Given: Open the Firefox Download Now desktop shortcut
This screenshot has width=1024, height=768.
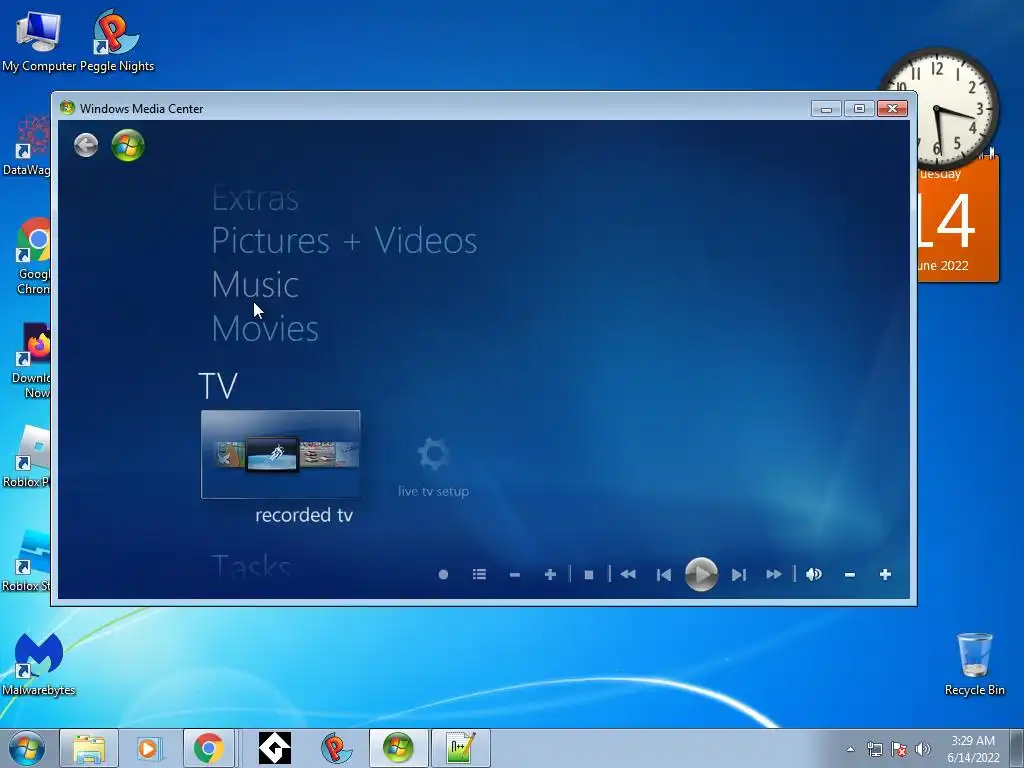Looking at the screenshot, I should pos(31,360).
